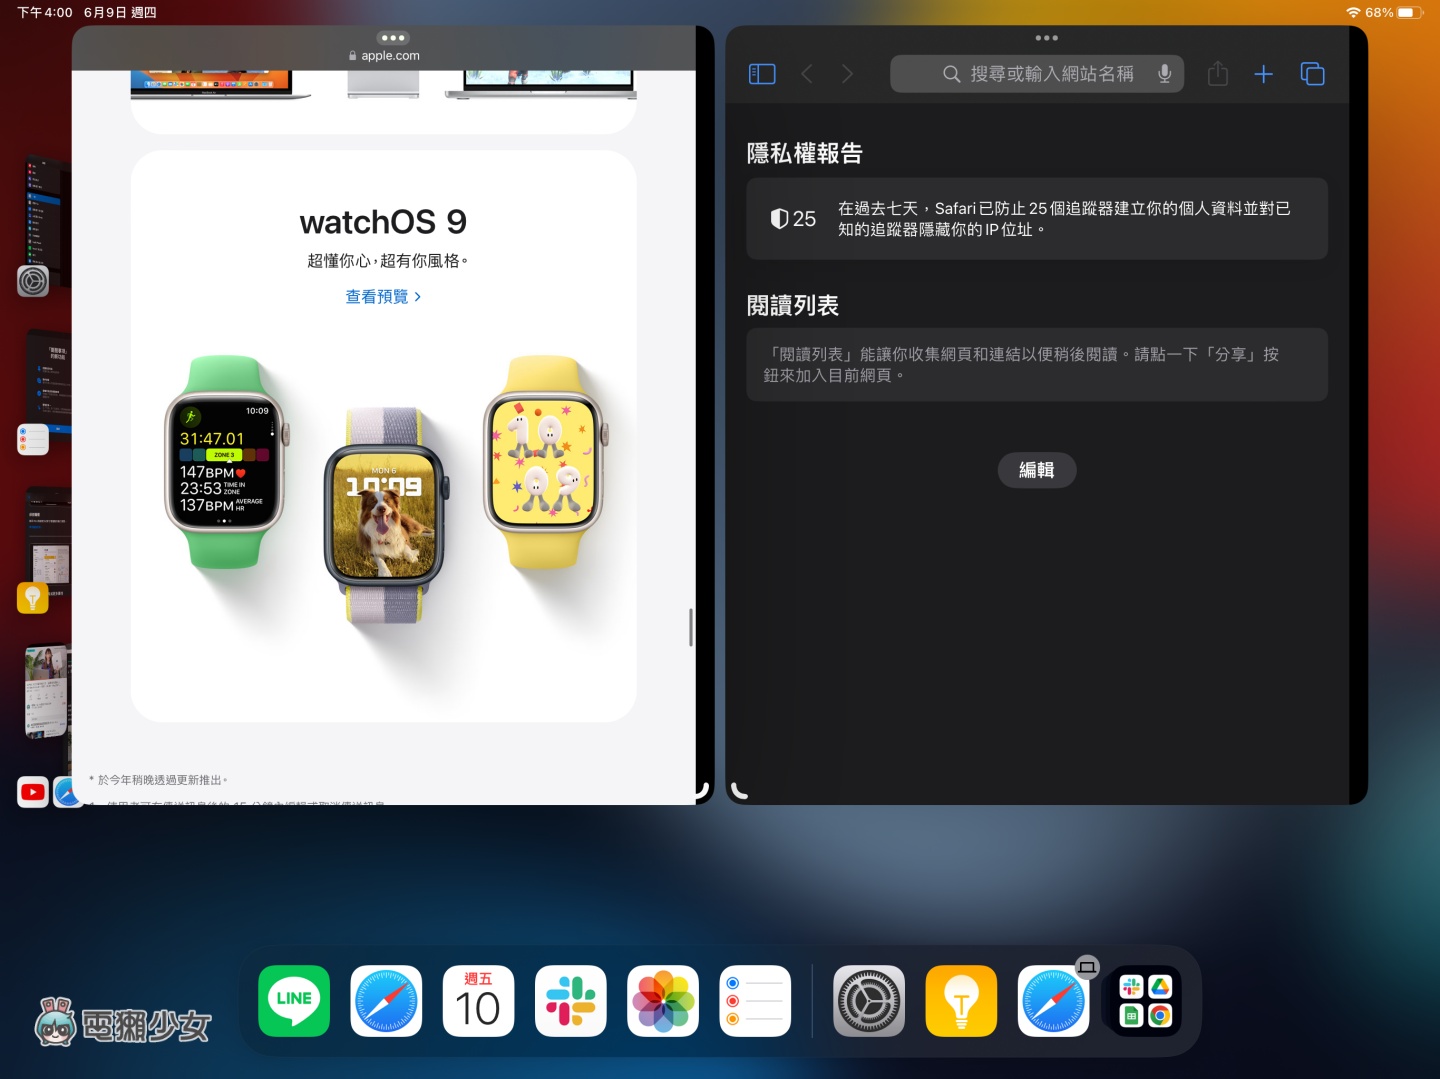
Task: Add a new tab with the plus icon
Action: click(x=1263, y=74)
